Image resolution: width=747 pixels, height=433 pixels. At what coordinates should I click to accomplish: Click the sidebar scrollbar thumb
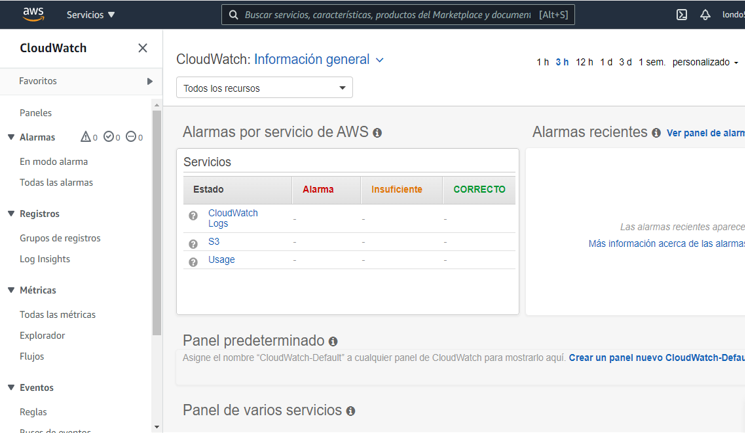click(x=157, y=223)
